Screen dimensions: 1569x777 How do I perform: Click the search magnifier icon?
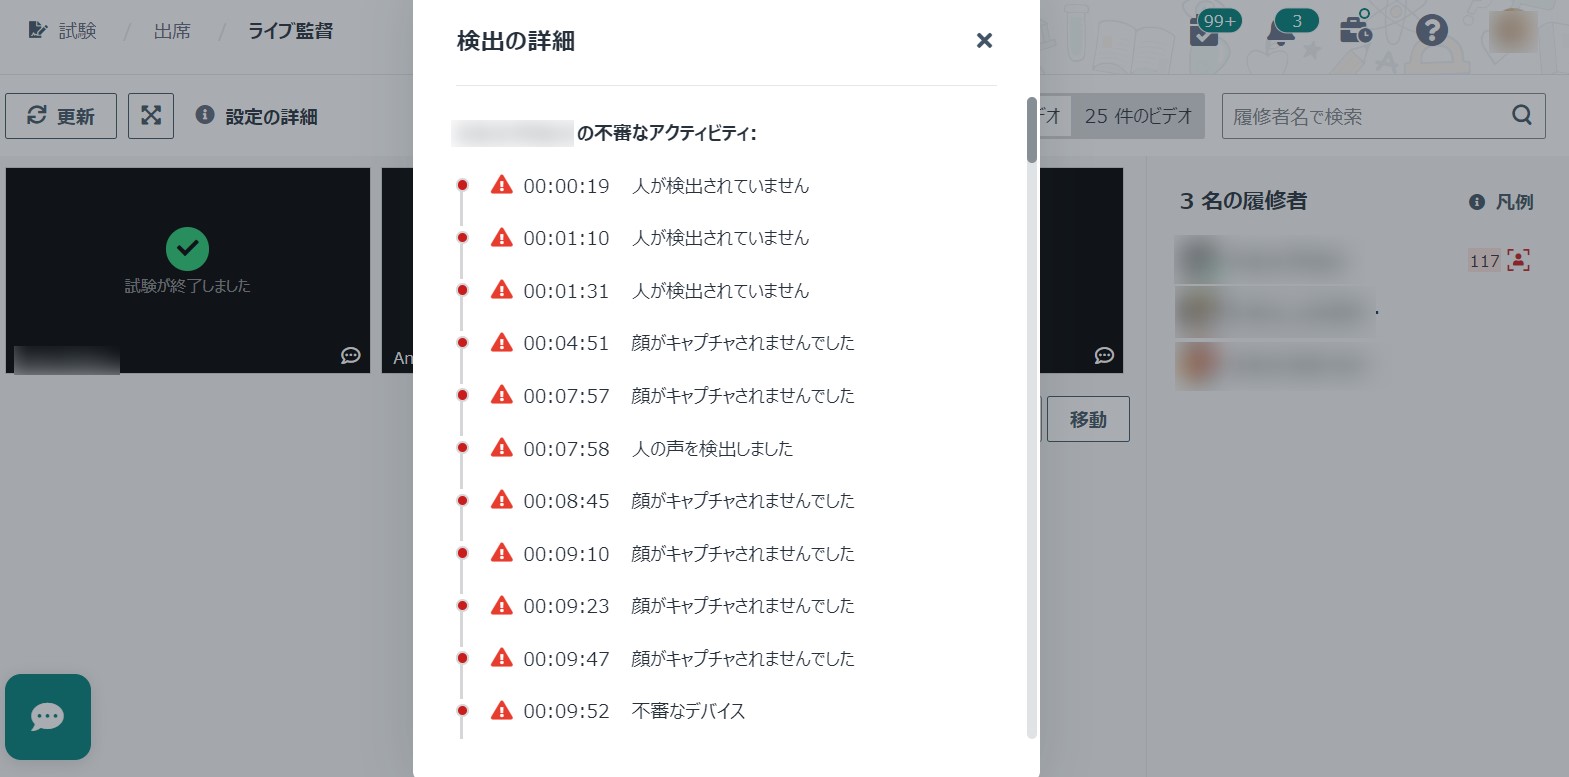coord(1522,115)
